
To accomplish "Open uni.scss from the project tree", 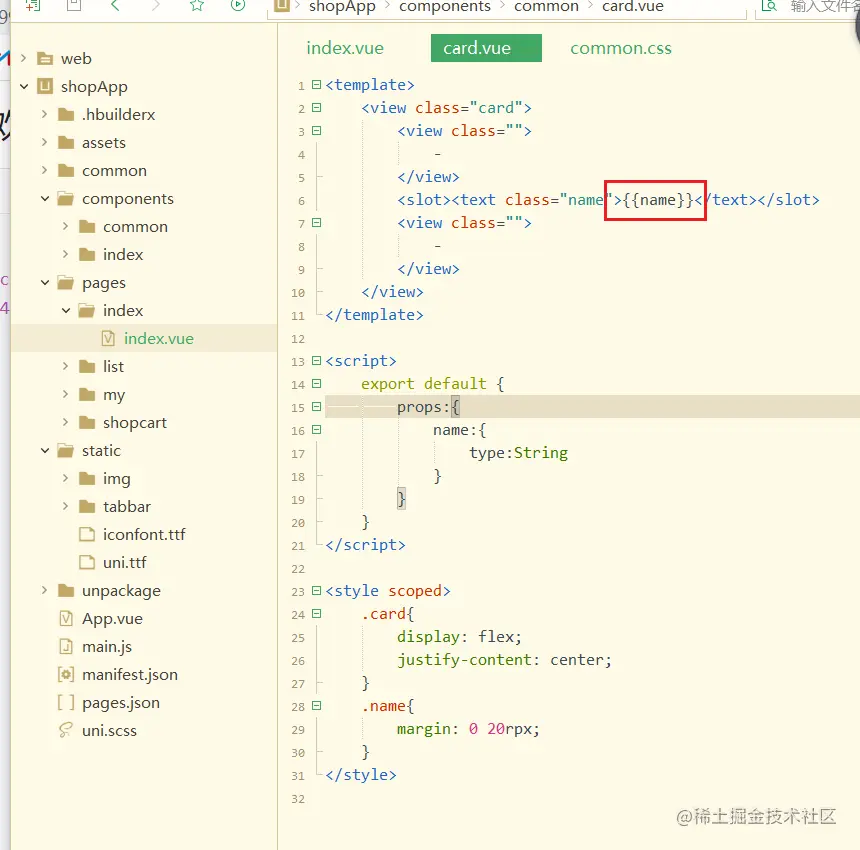I will (109, 730).
